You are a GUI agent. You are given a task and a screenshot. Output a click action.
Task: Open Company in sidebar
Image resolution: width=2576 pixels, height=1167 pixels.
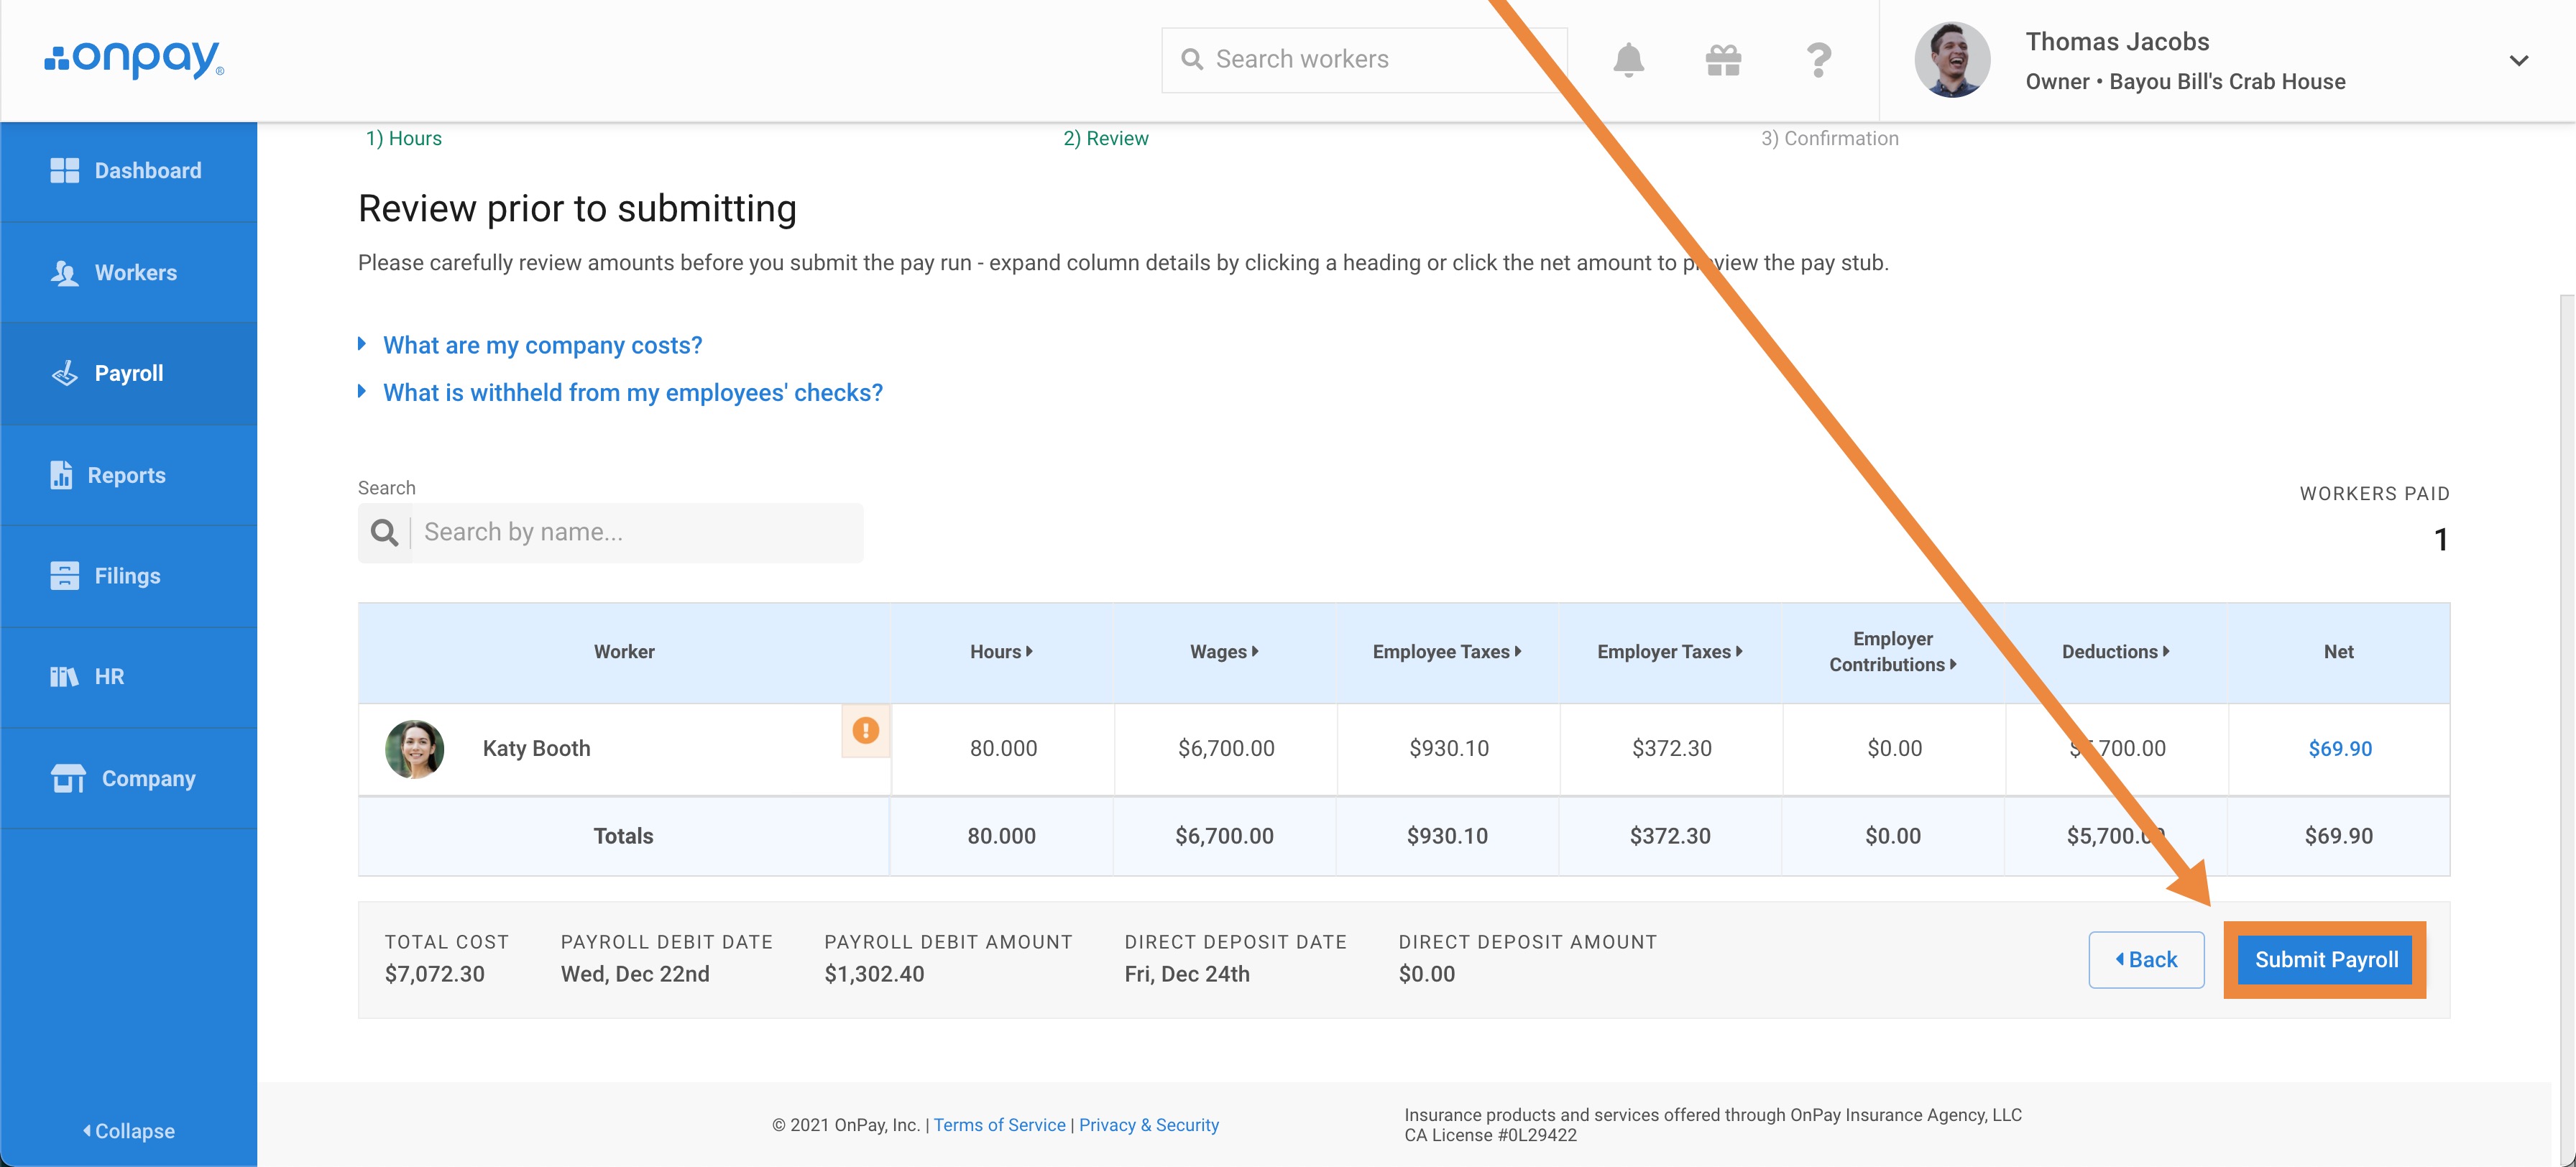(129, 778)
